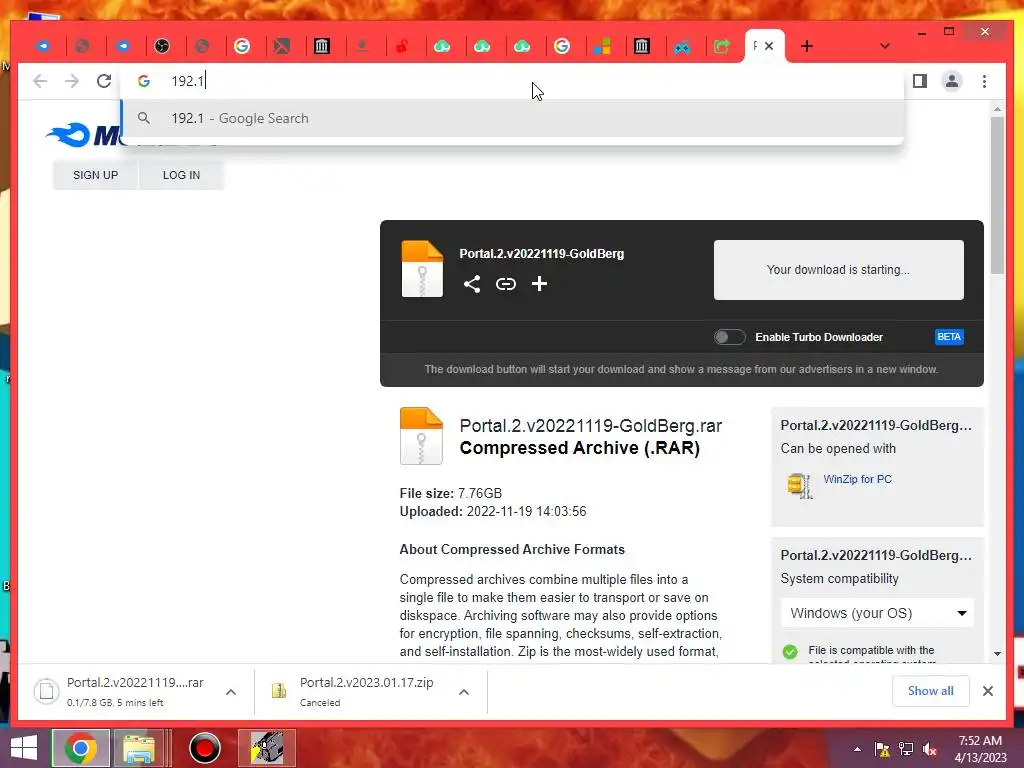Copy link using chain icon
Viewport: 1024px width, 768px height.
pos(505,283)
